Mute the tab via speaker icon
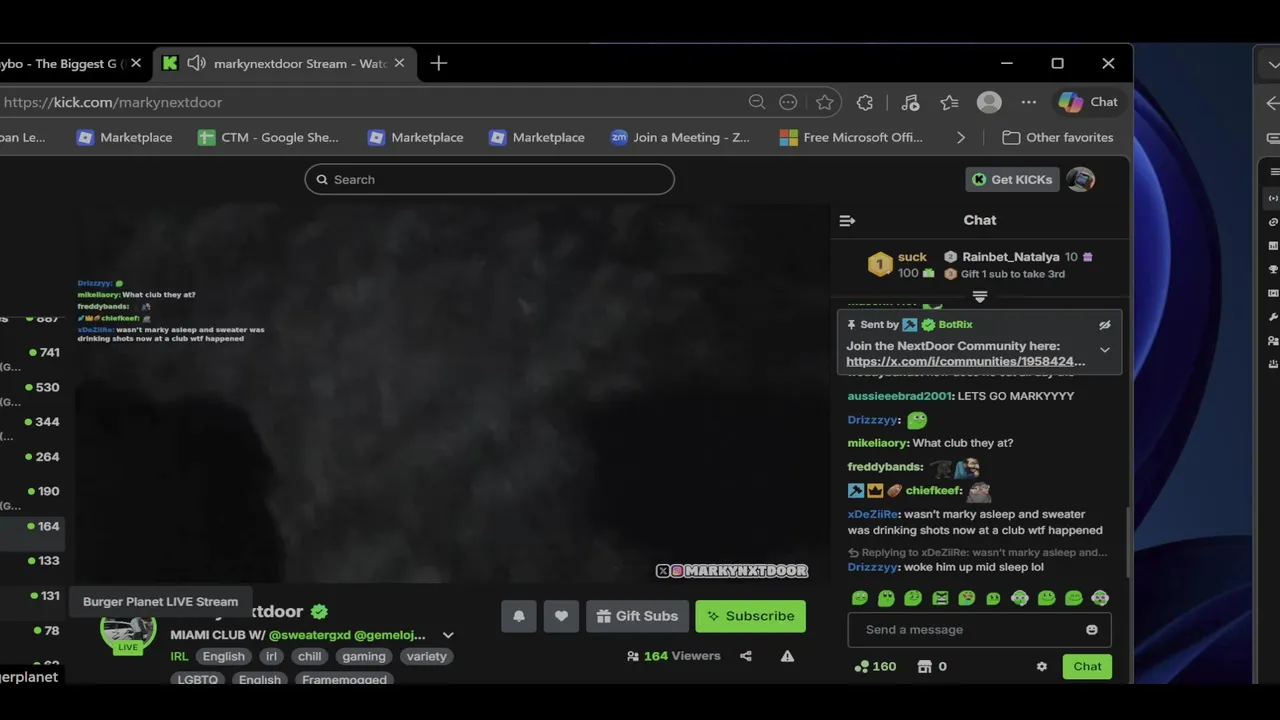Image resolution: width=1280 pixels, height=720 pixels. pos(196,63)
